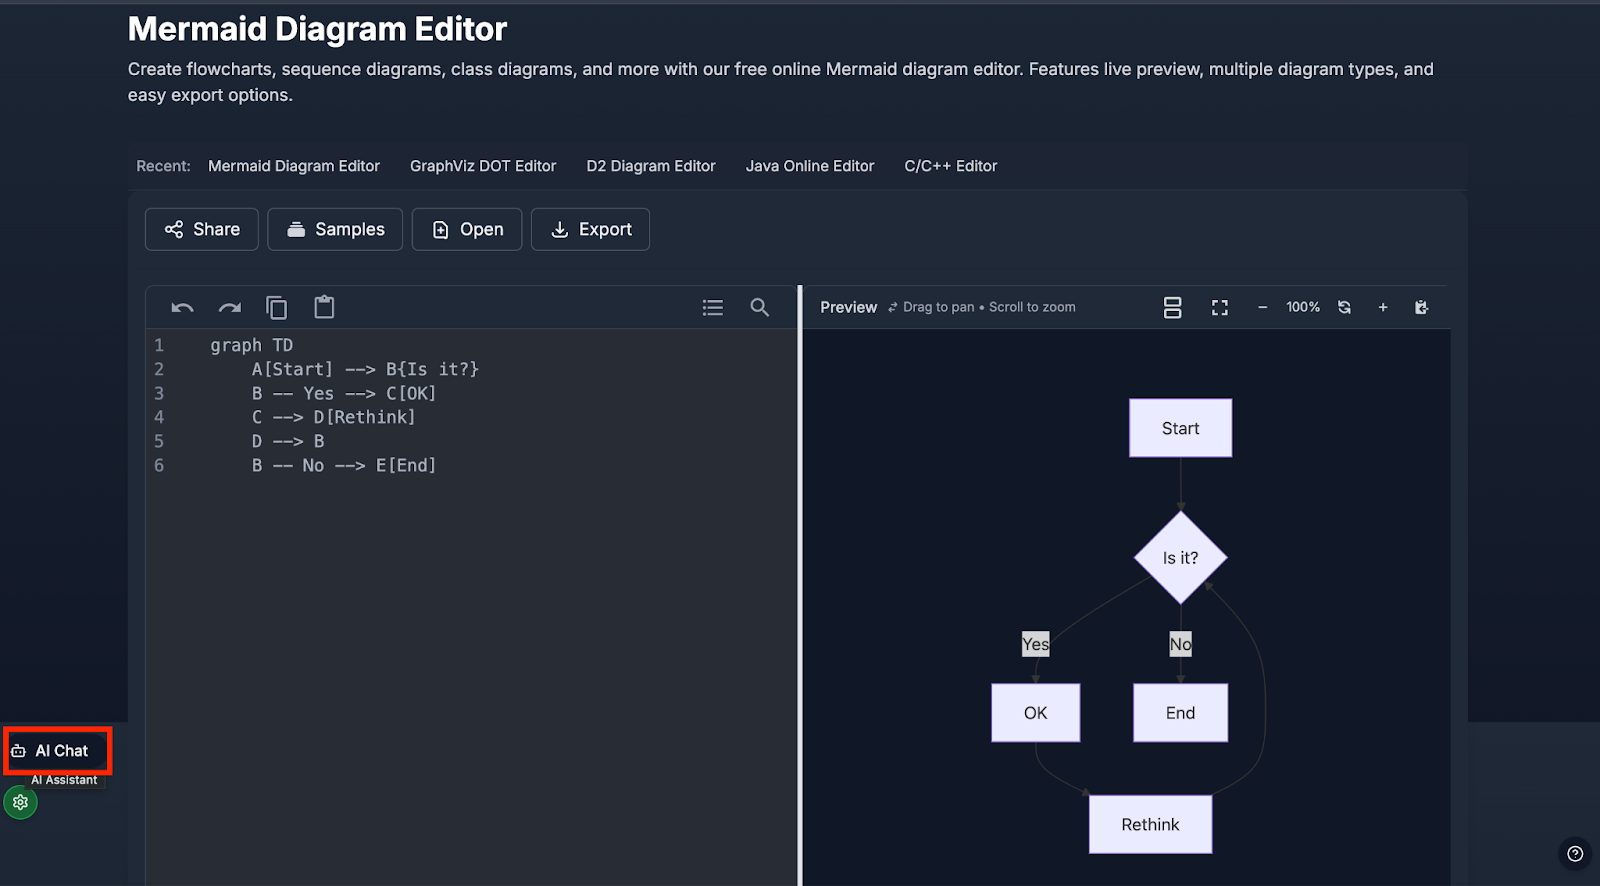Enter fullscreen preview mode
This screenshot has height=886, width=1600.
coord(1219,308)
